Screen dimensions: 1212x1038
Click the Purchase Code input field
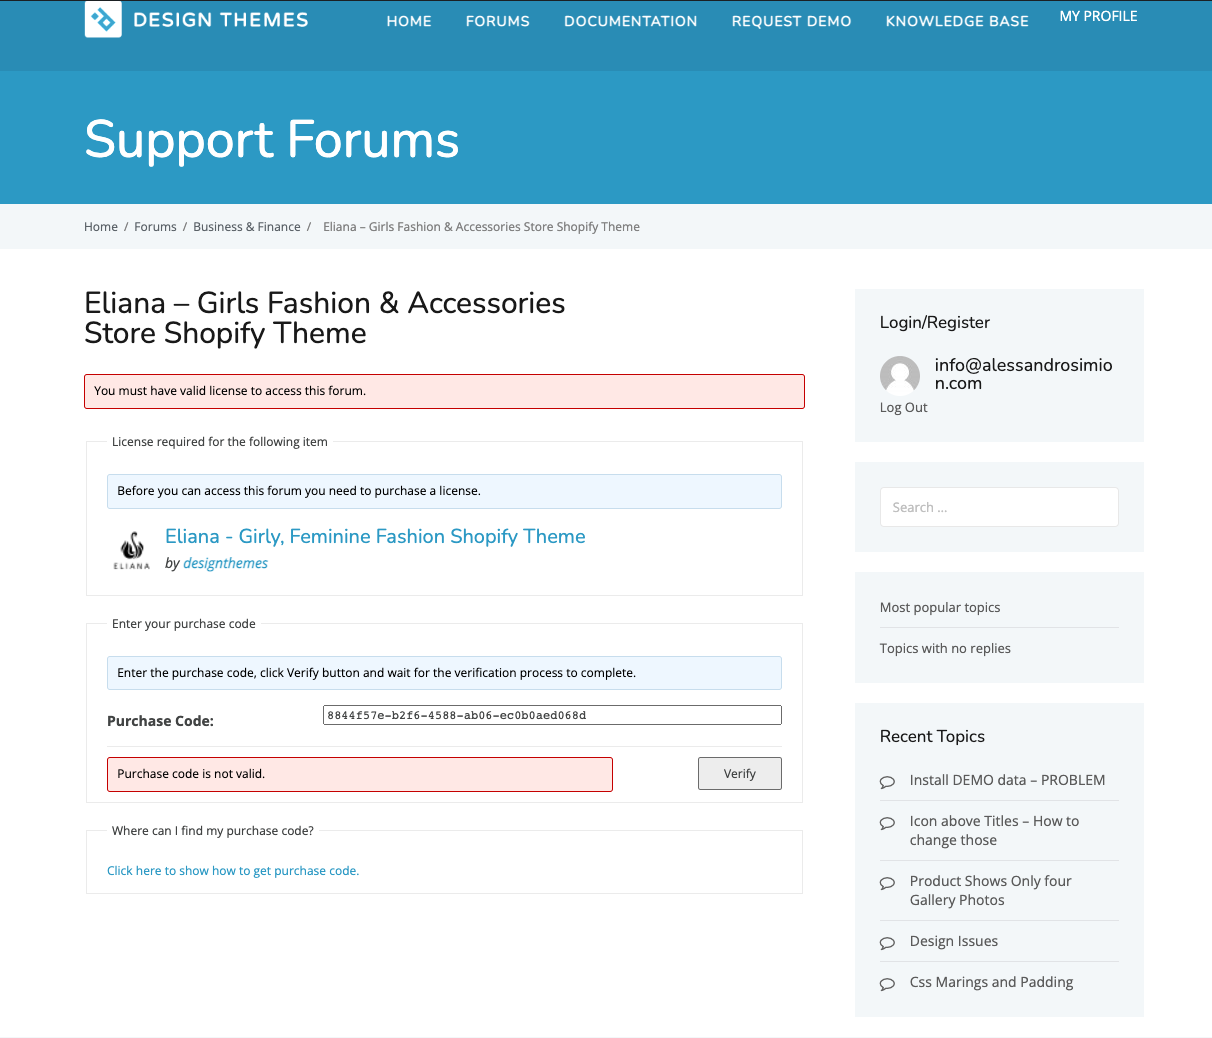pyautogui.click(x=552, y=715)
